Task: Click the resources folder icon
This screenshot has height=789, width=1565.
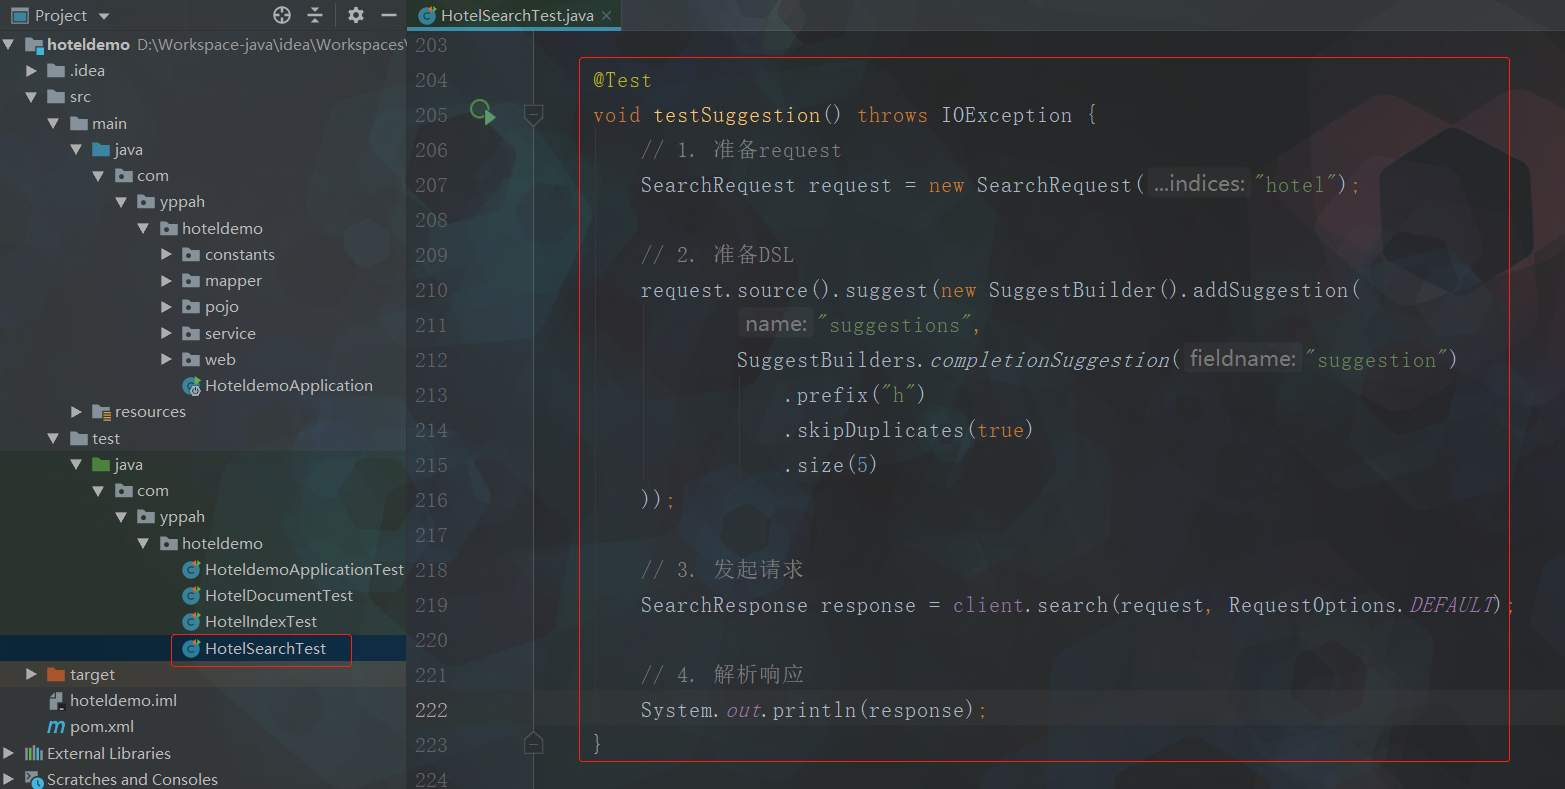Action: [101, 412]
